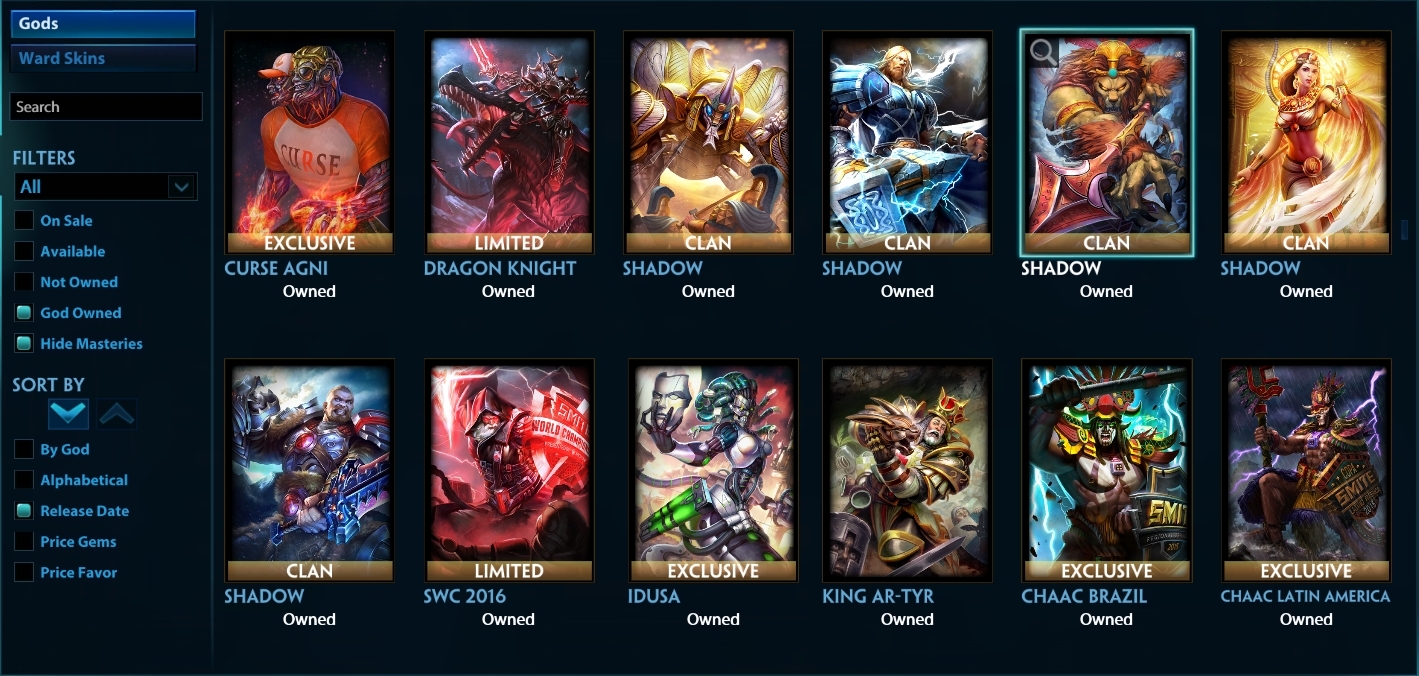Open the Curse Agni skin card
Image resolution: width=1419 pixels, height=676 pixels.
click(309, 142)
